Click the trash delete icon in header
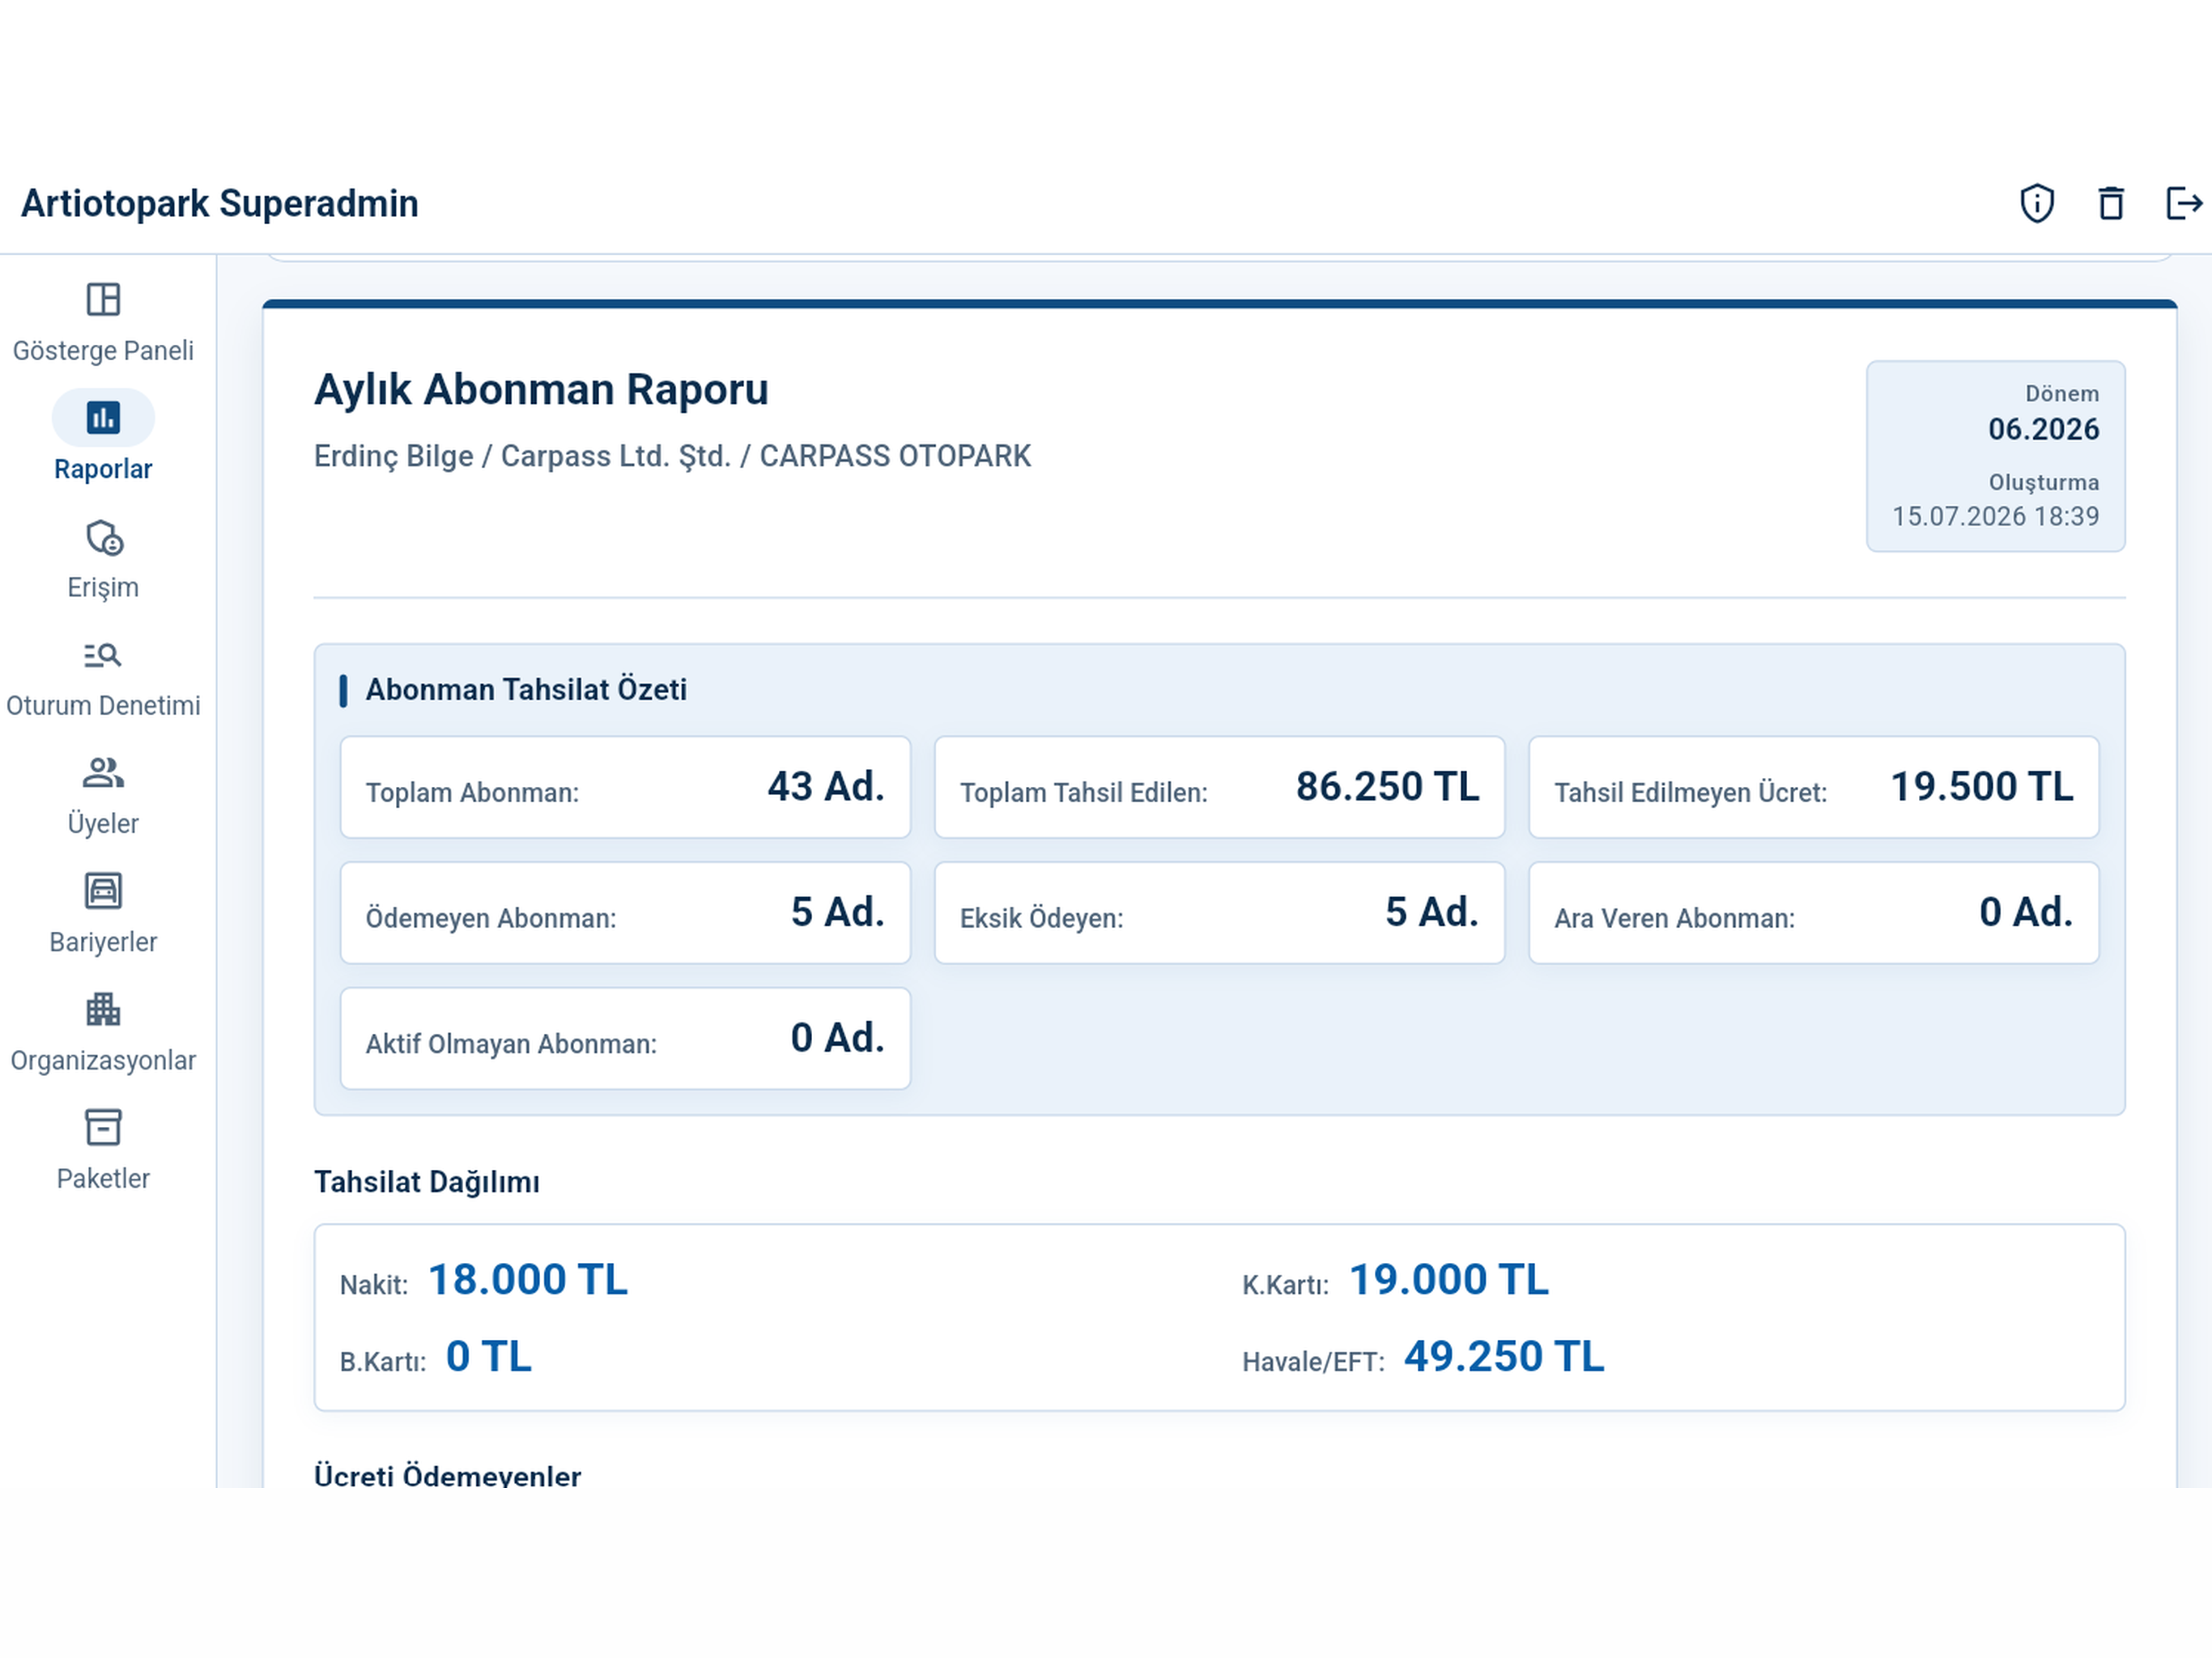Image resolution: width=2212 pixels, height=1658 pixels. pyautogui.click(x=2111, y=204)
